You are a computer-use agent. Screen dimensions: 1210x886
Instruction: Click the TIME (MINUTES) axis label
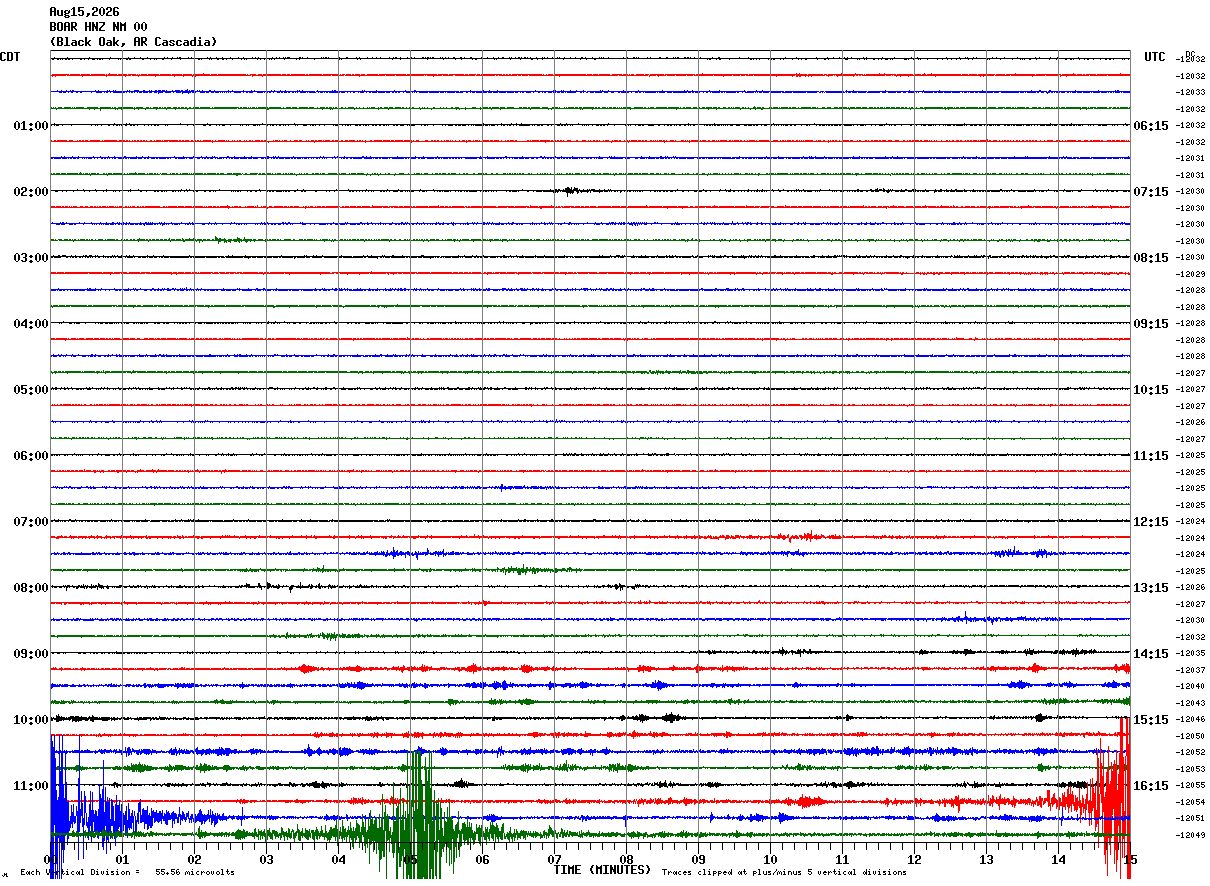tap(602, 870)
